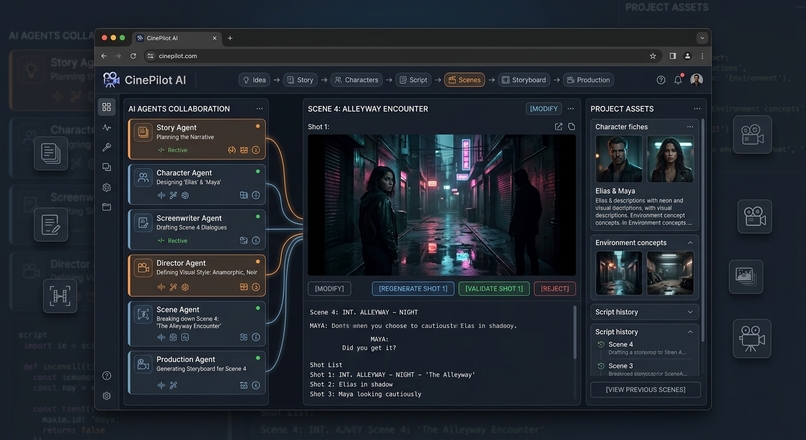Open the overlapping windows icon in sidebar

(x=107, y=167)
